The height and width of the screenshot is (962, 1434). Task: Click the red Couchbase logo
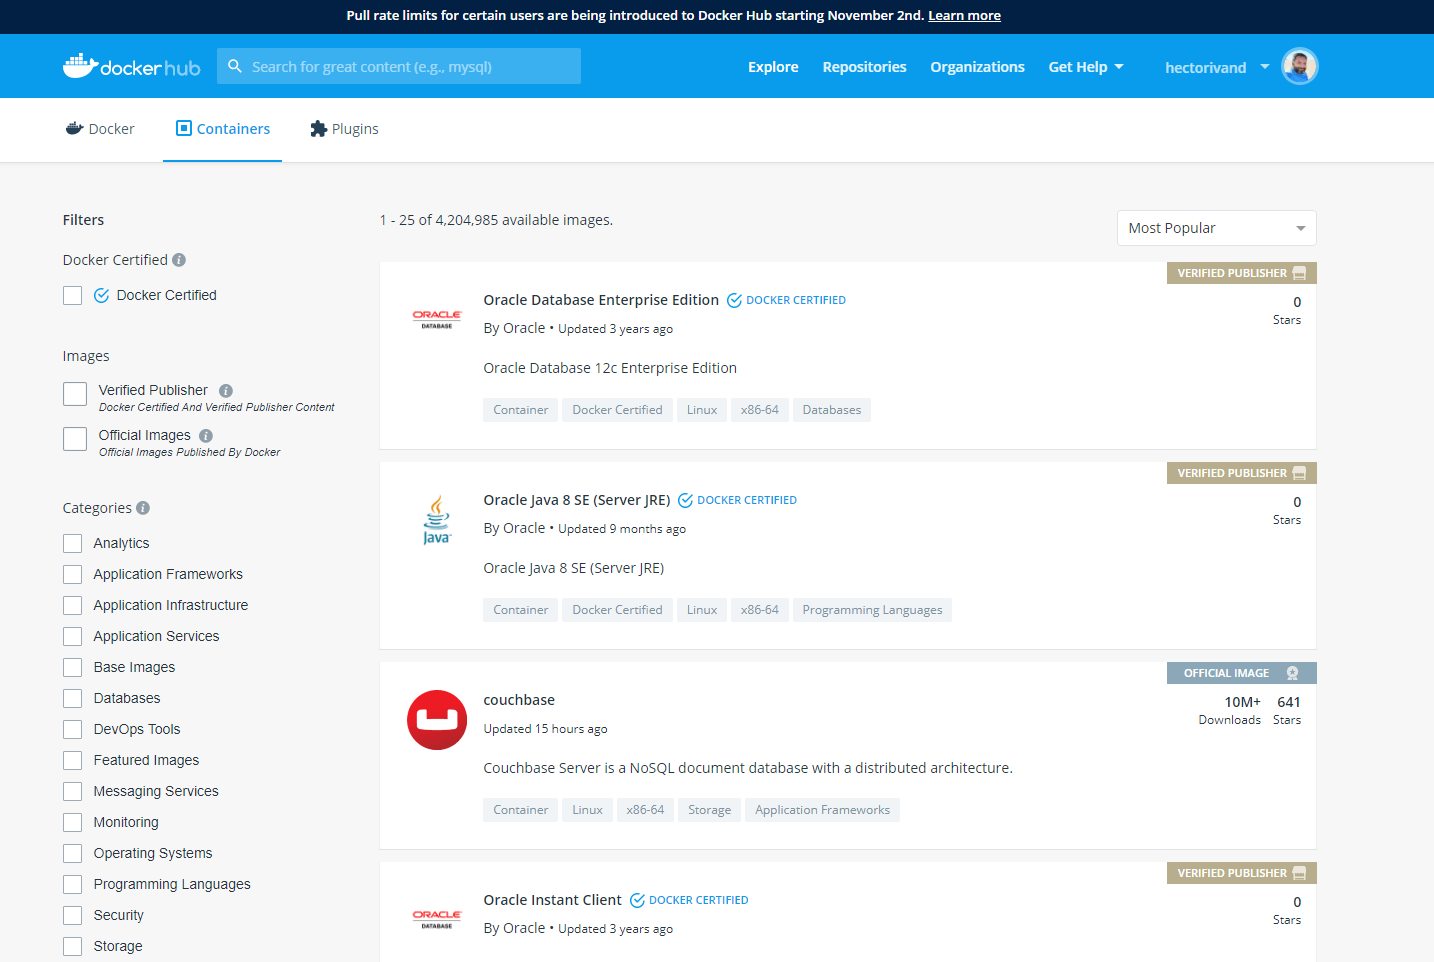pos(437,720)
